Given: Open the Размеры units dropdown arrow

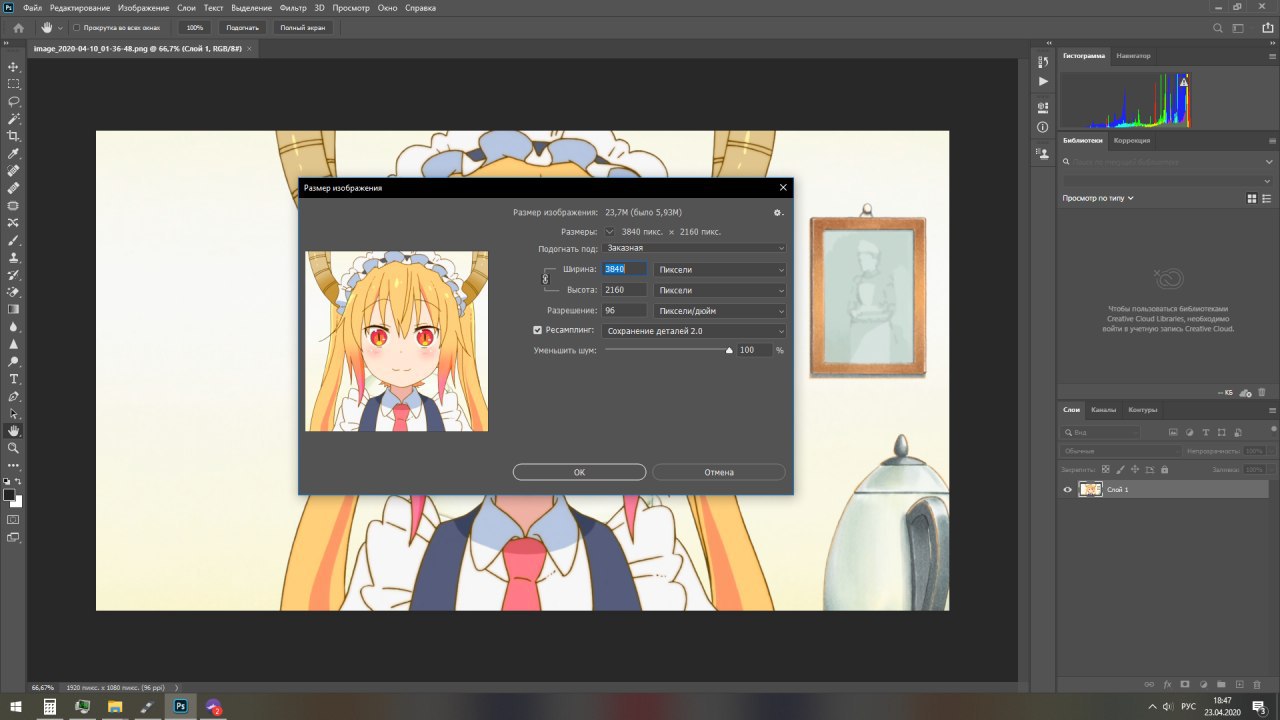Looking at the screenshot, I should pyautogui.click(x=610, y=231).
